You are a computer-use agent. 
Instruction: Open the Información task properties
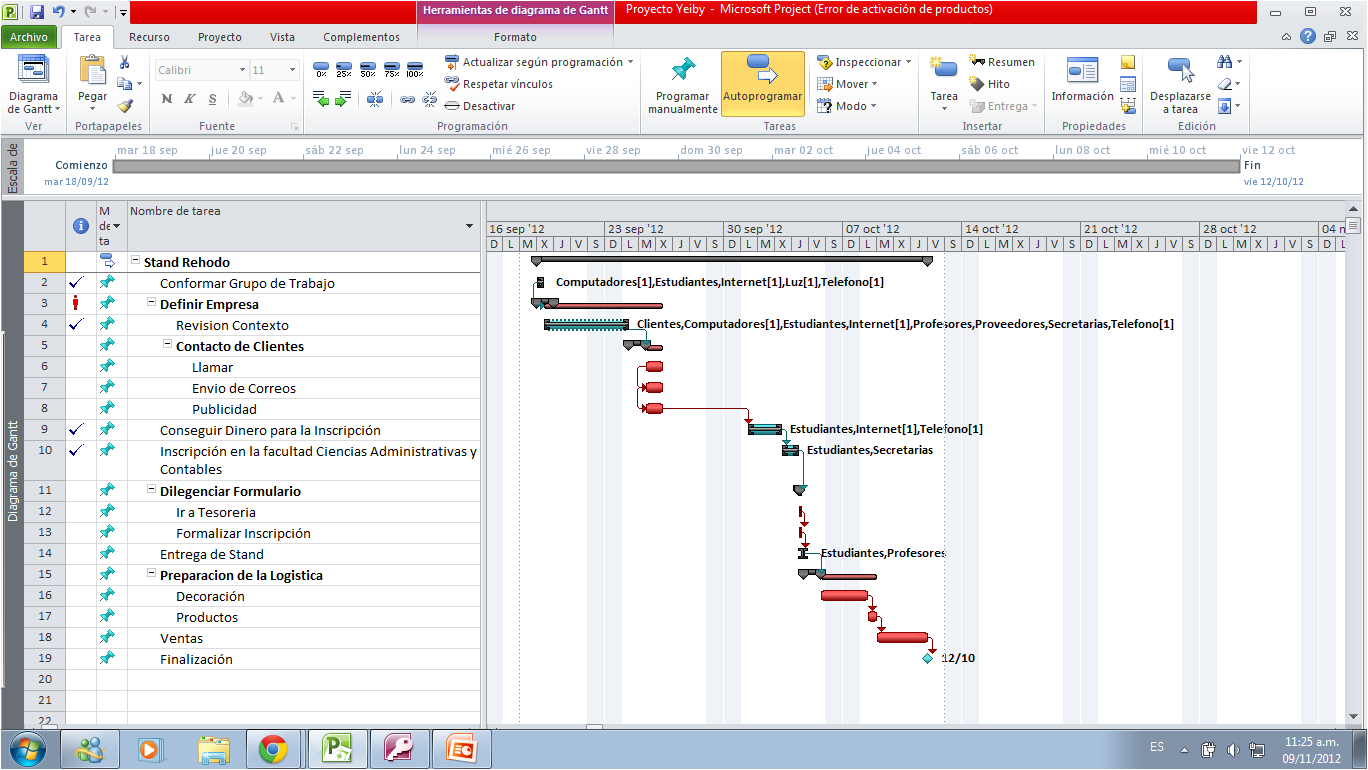click(x=1081, y=84)
